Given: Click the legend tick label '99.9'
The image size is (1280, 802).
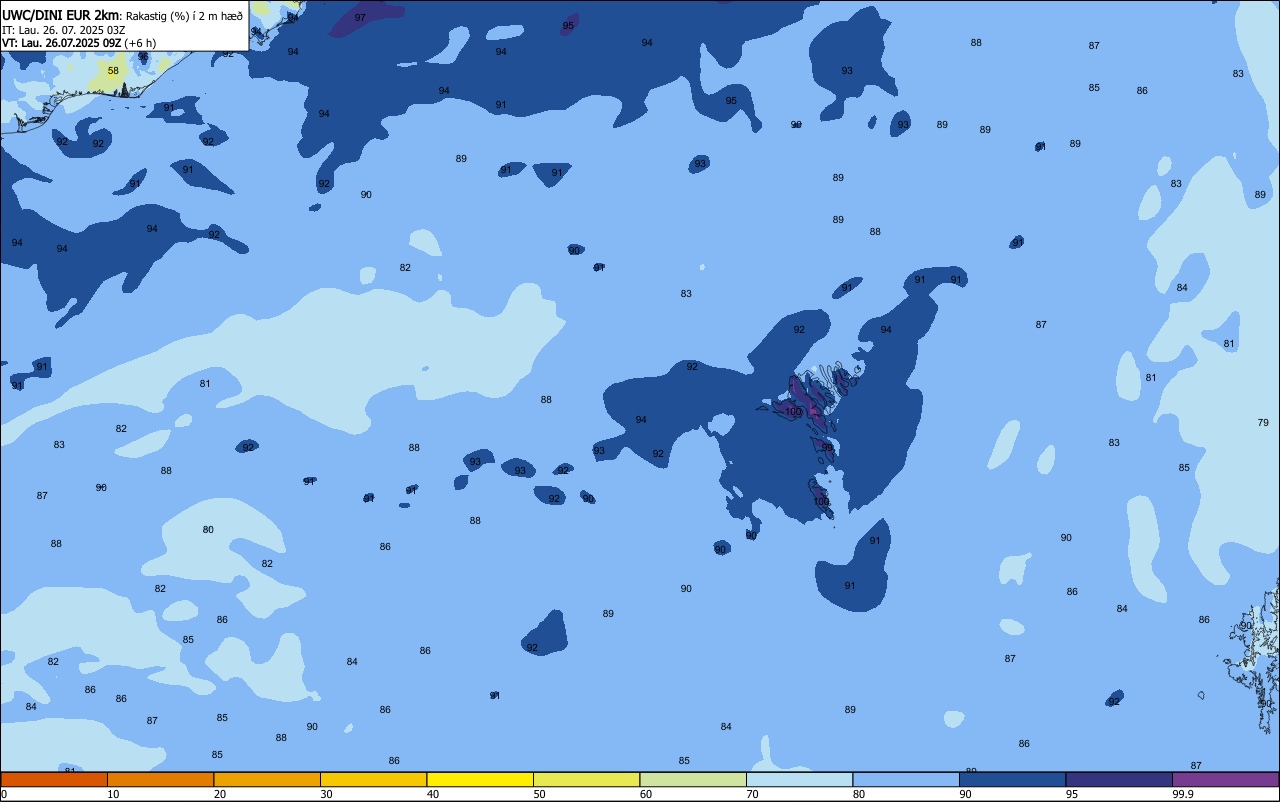Looking at the screenshot, I should pos(1183,794).
